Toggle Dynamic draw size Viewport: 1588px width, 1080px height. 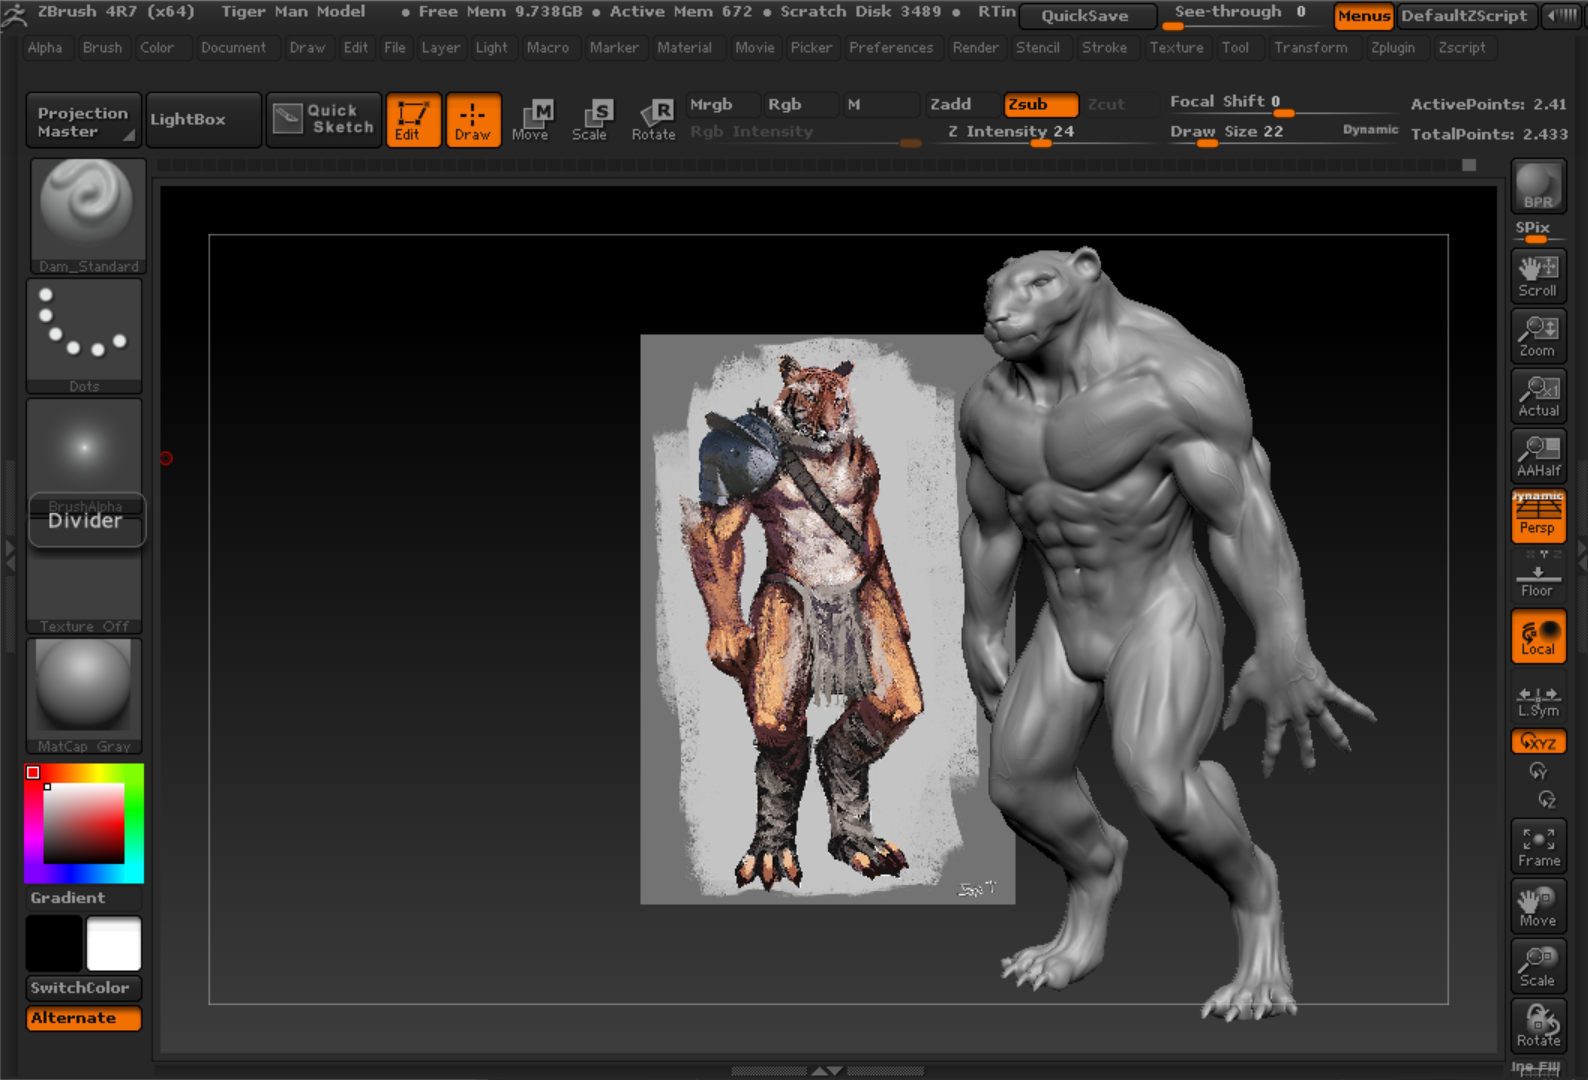tap(1370, 129)
